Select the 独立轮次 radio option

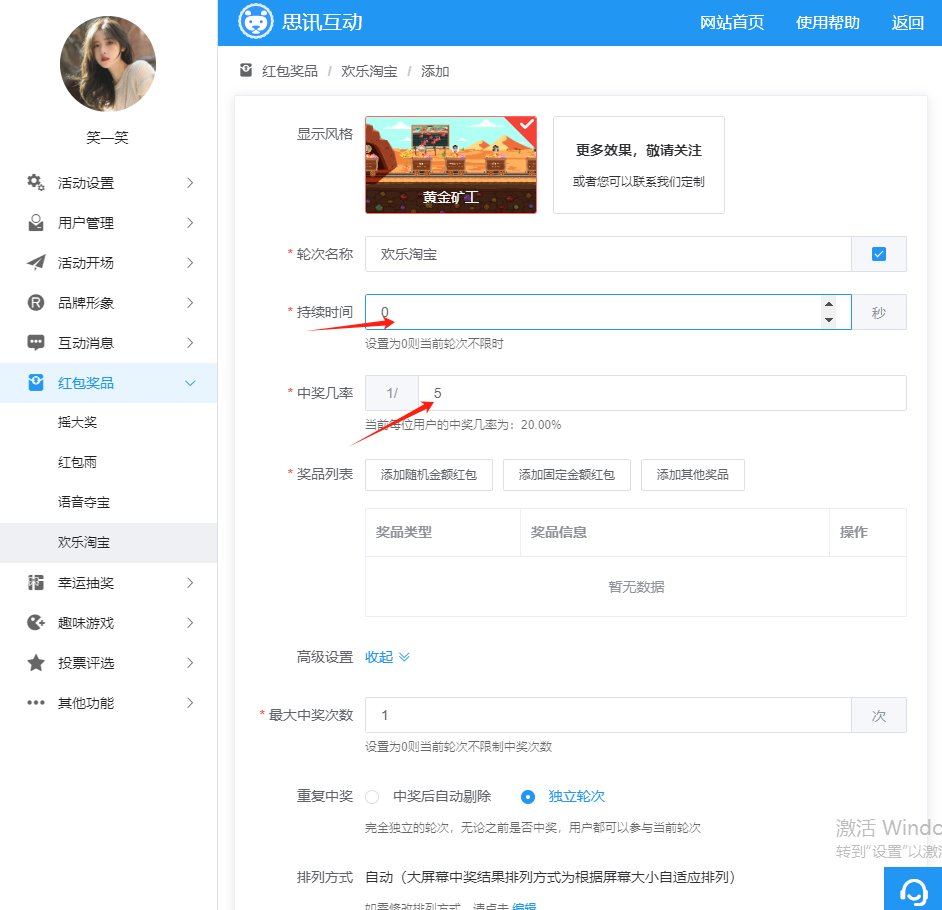[x=528, y=797]
